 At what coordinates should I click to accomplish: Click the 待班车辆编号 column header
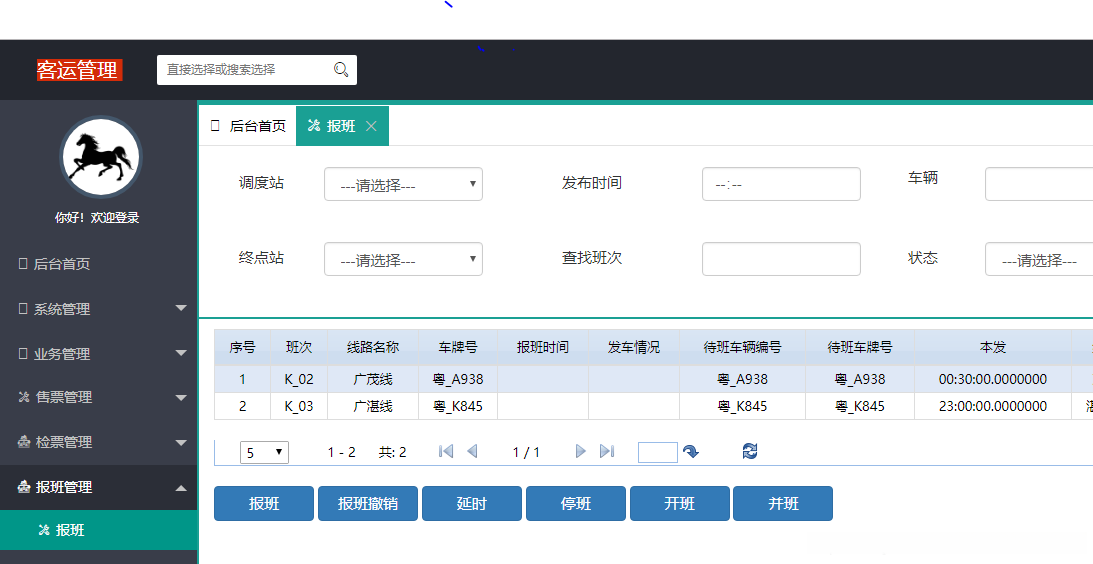pyautogui.click(x=742, y=347)
